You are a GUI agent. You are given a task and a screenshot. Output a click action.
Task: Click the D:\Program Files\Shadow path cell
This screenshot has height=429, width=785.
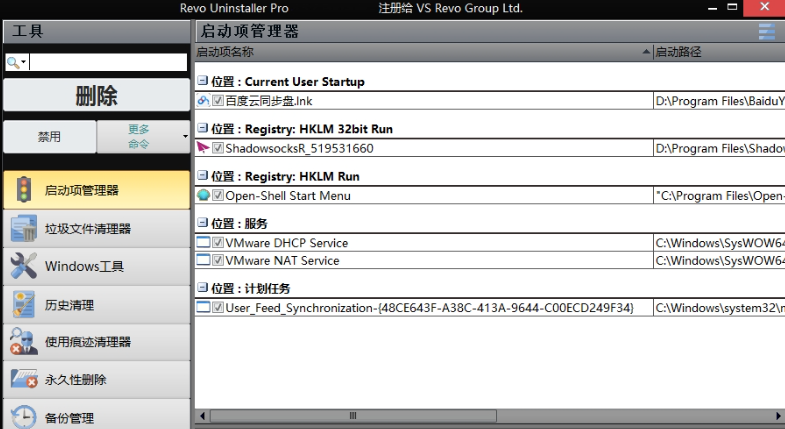719,148
